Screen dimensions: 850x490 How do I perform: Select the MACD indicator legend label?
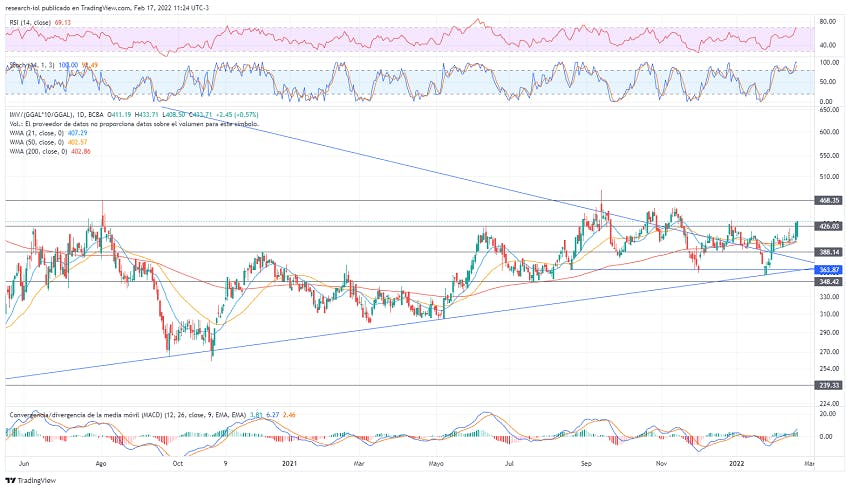click(128, 415)
